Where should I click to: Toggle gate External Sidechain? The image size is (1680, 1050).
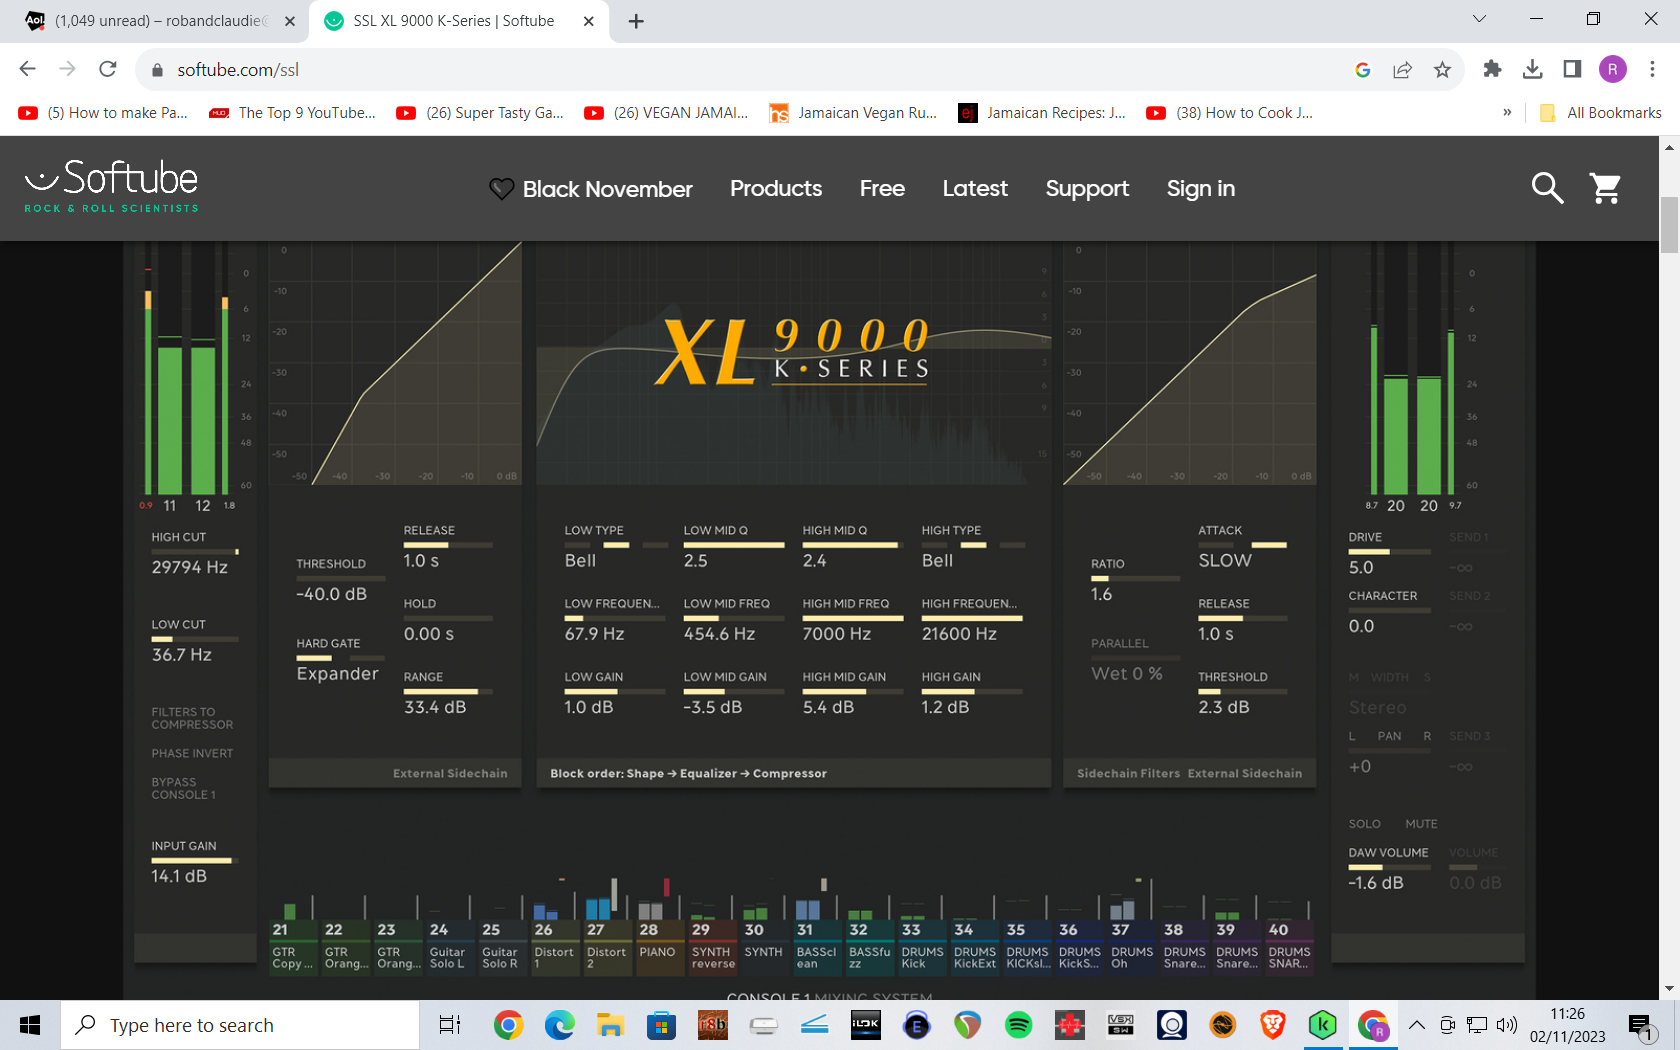[x=450, y=773]
